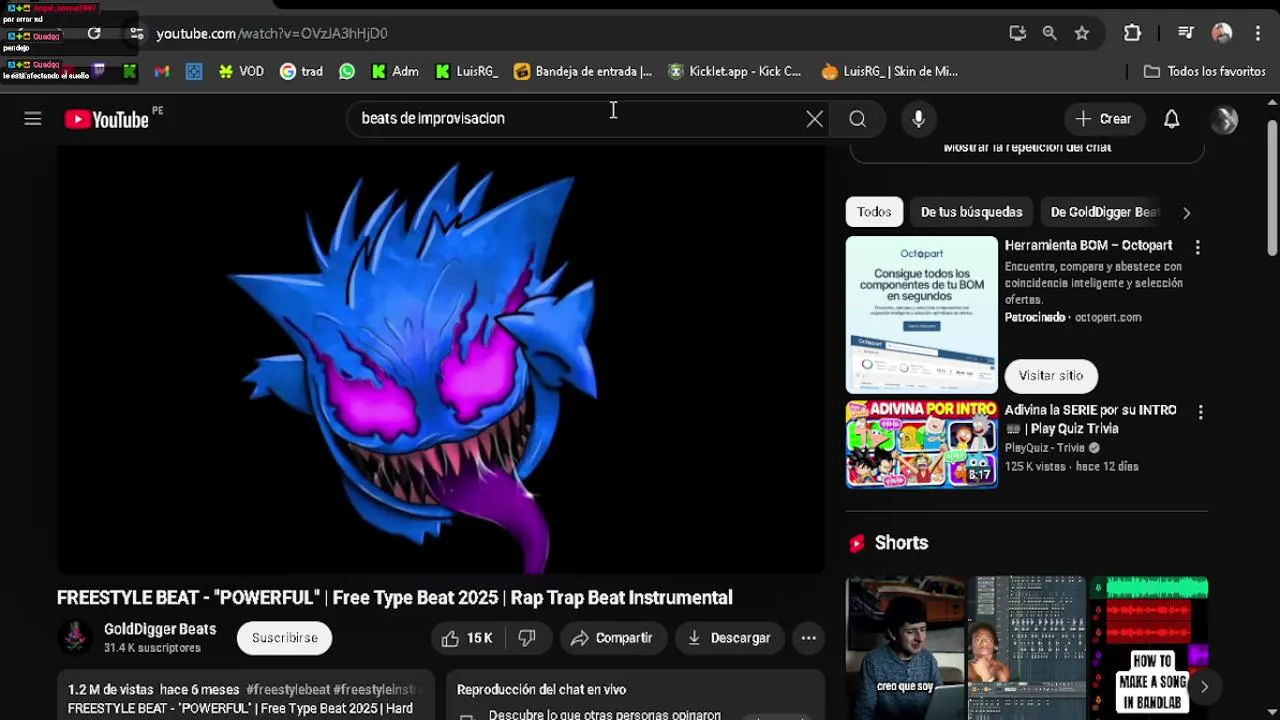Screen dimensions: 1280x720
Task: Open the YouTube account avatar menu
Action: point(1224,119)
